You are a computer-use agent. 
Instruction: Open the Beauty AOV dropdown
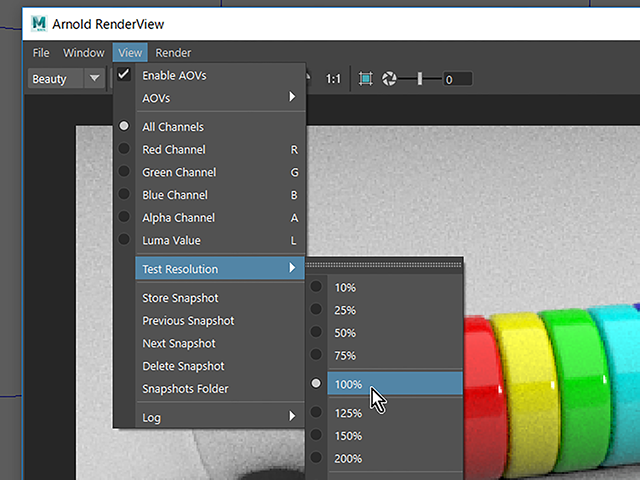(x=67, y=78)
